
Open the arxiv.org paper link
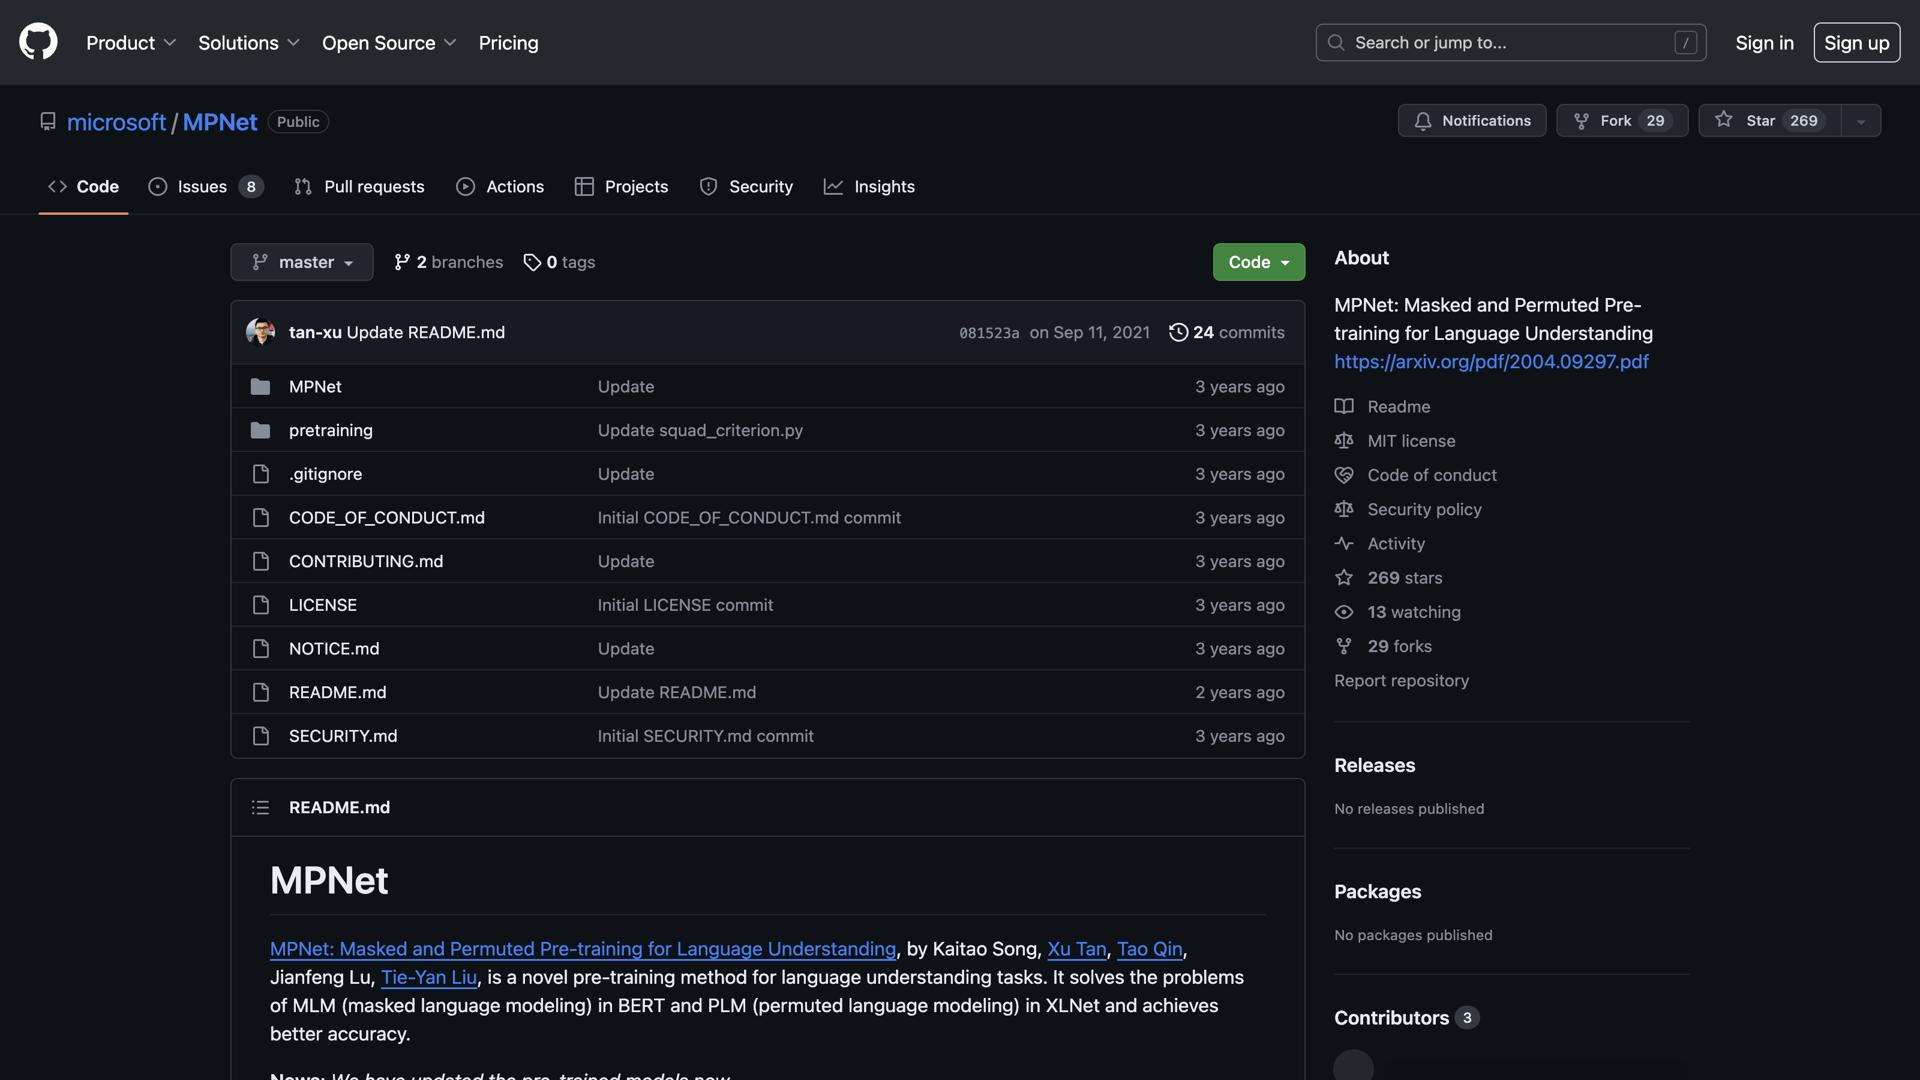coord(1490,361)
